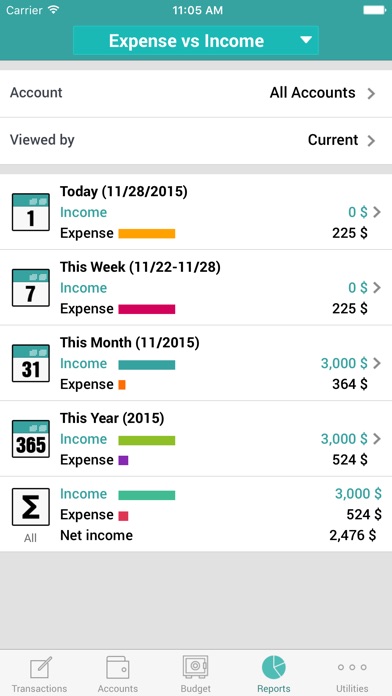Open the Utilities three-dots icon
Image resolution: width=392 pixels, height=696 pixels.
point(352,667)
